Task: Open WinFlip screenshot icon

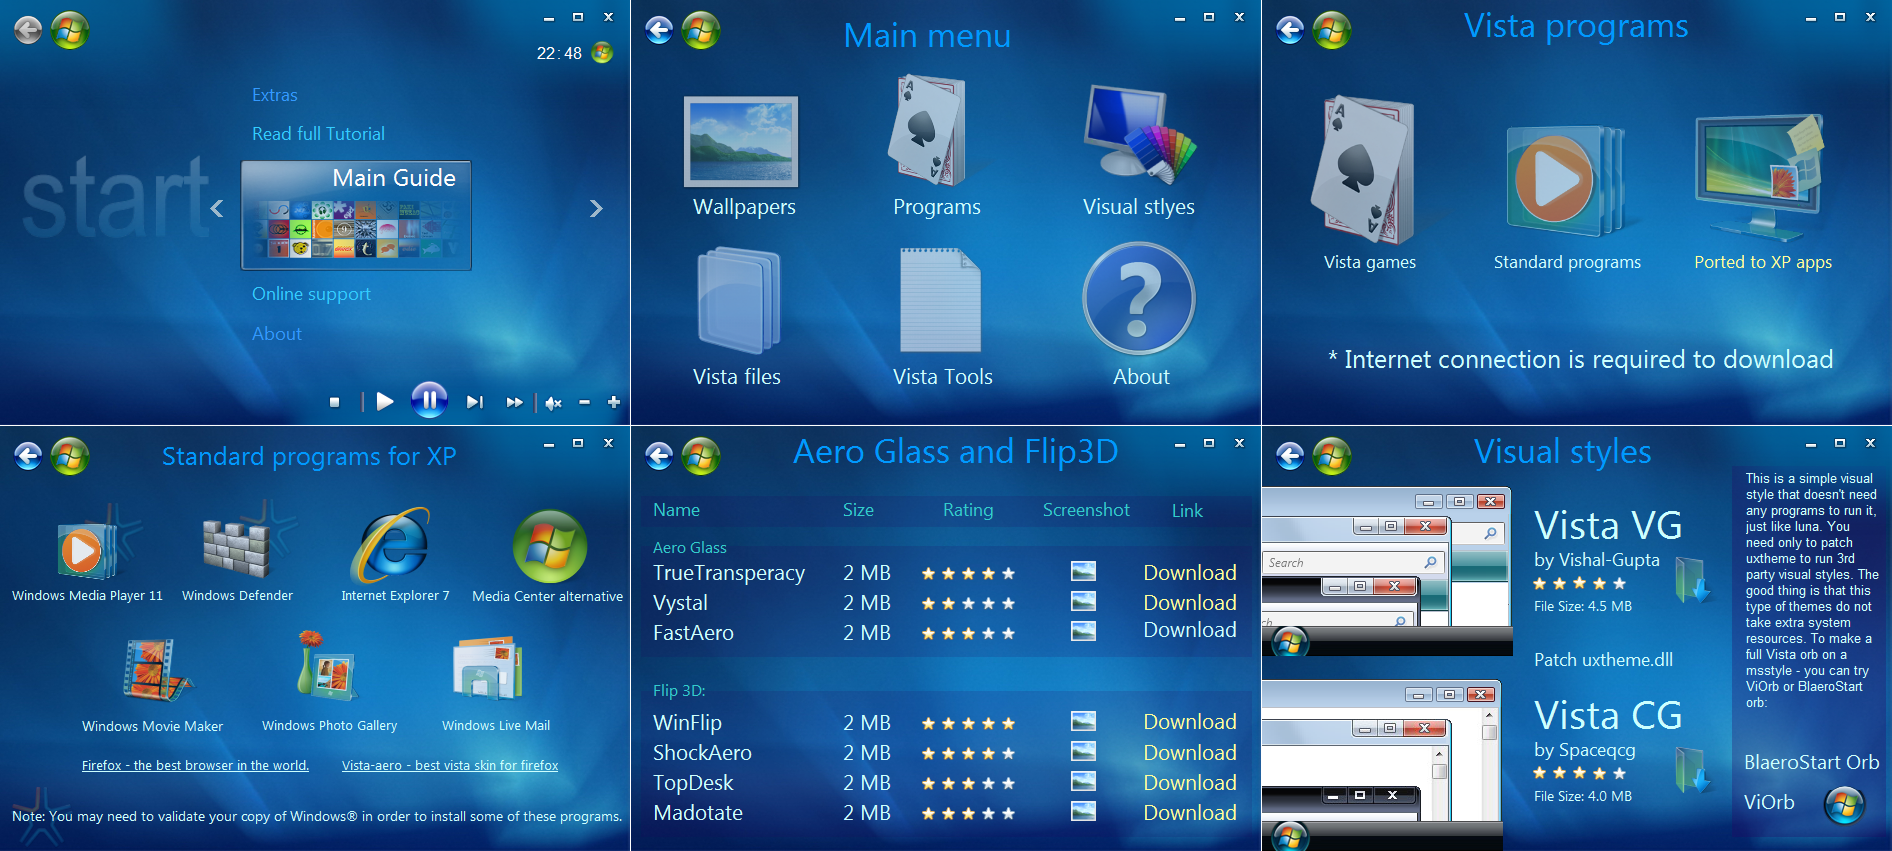Action: (x=1083, y=721)
